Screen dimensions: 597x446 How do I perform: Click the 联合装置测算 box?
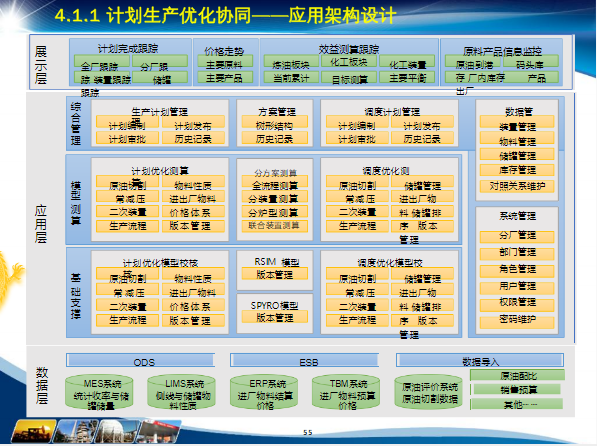(275, 226)
